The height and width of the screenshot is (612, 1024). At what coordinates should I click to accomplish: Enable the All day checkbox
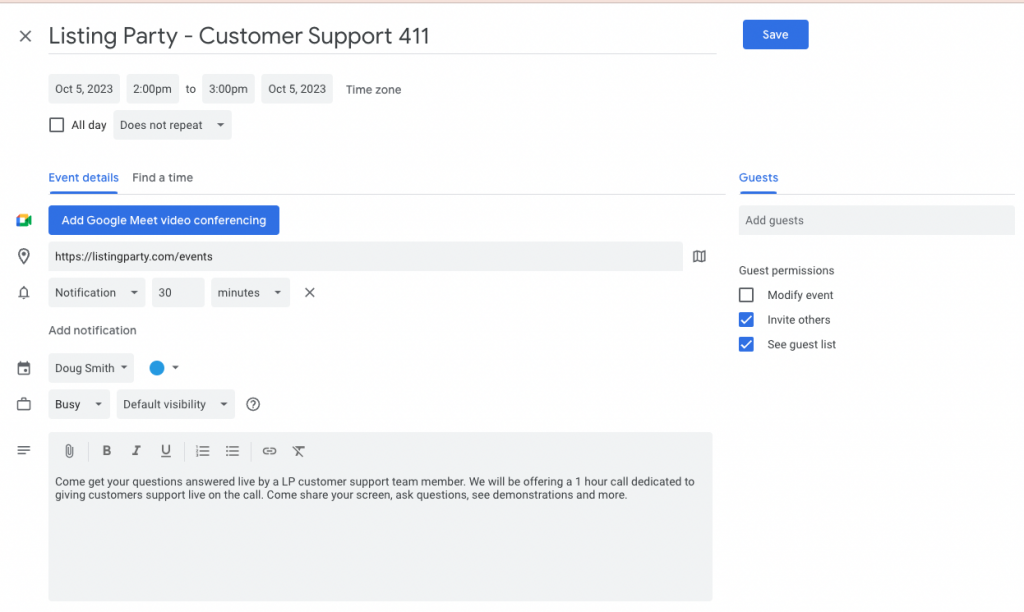coord(57,125)
